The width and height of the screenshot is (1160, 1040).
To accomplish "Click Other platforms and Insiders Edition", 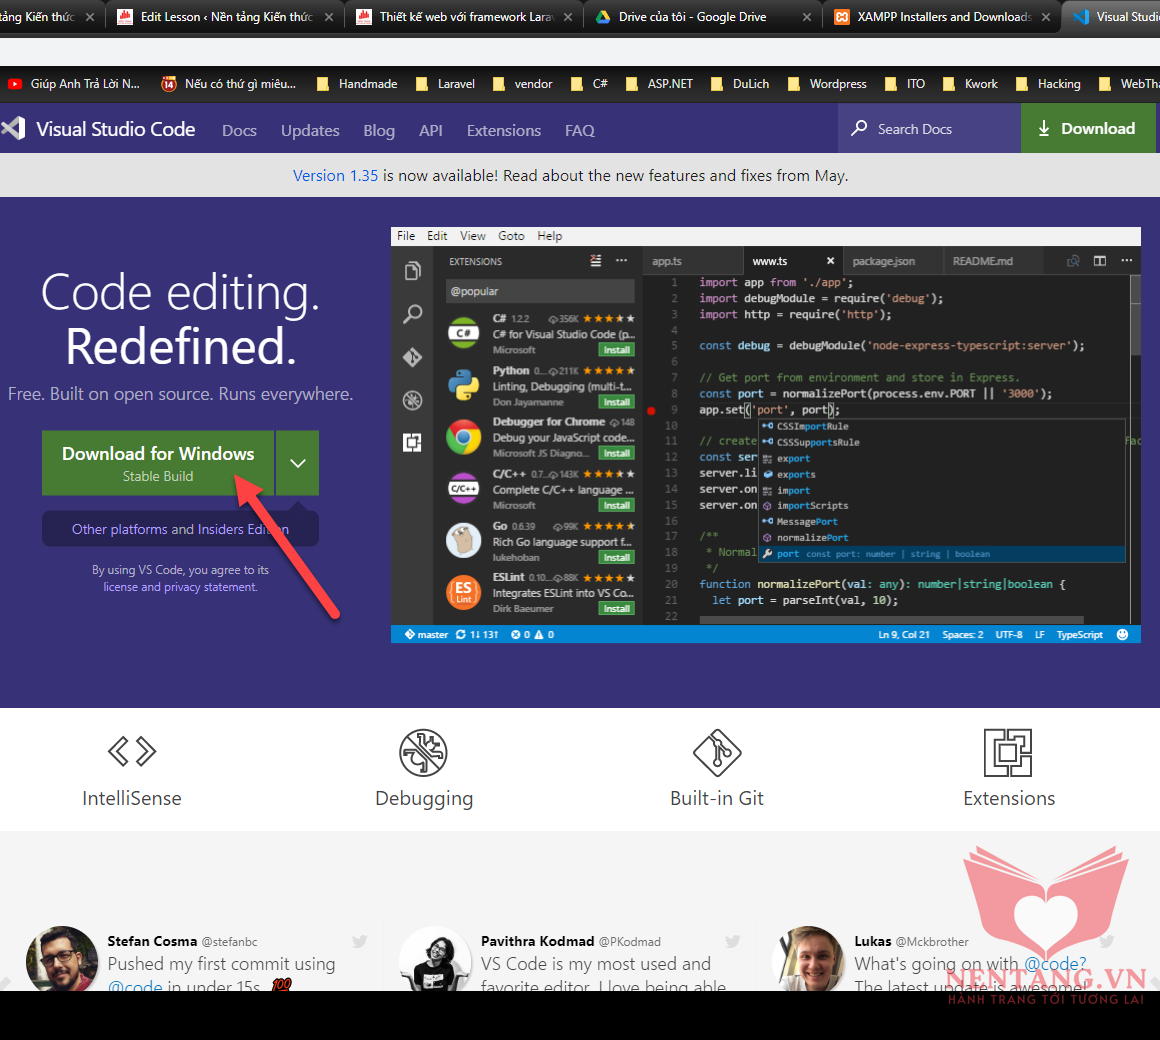I will coord(180,529).
